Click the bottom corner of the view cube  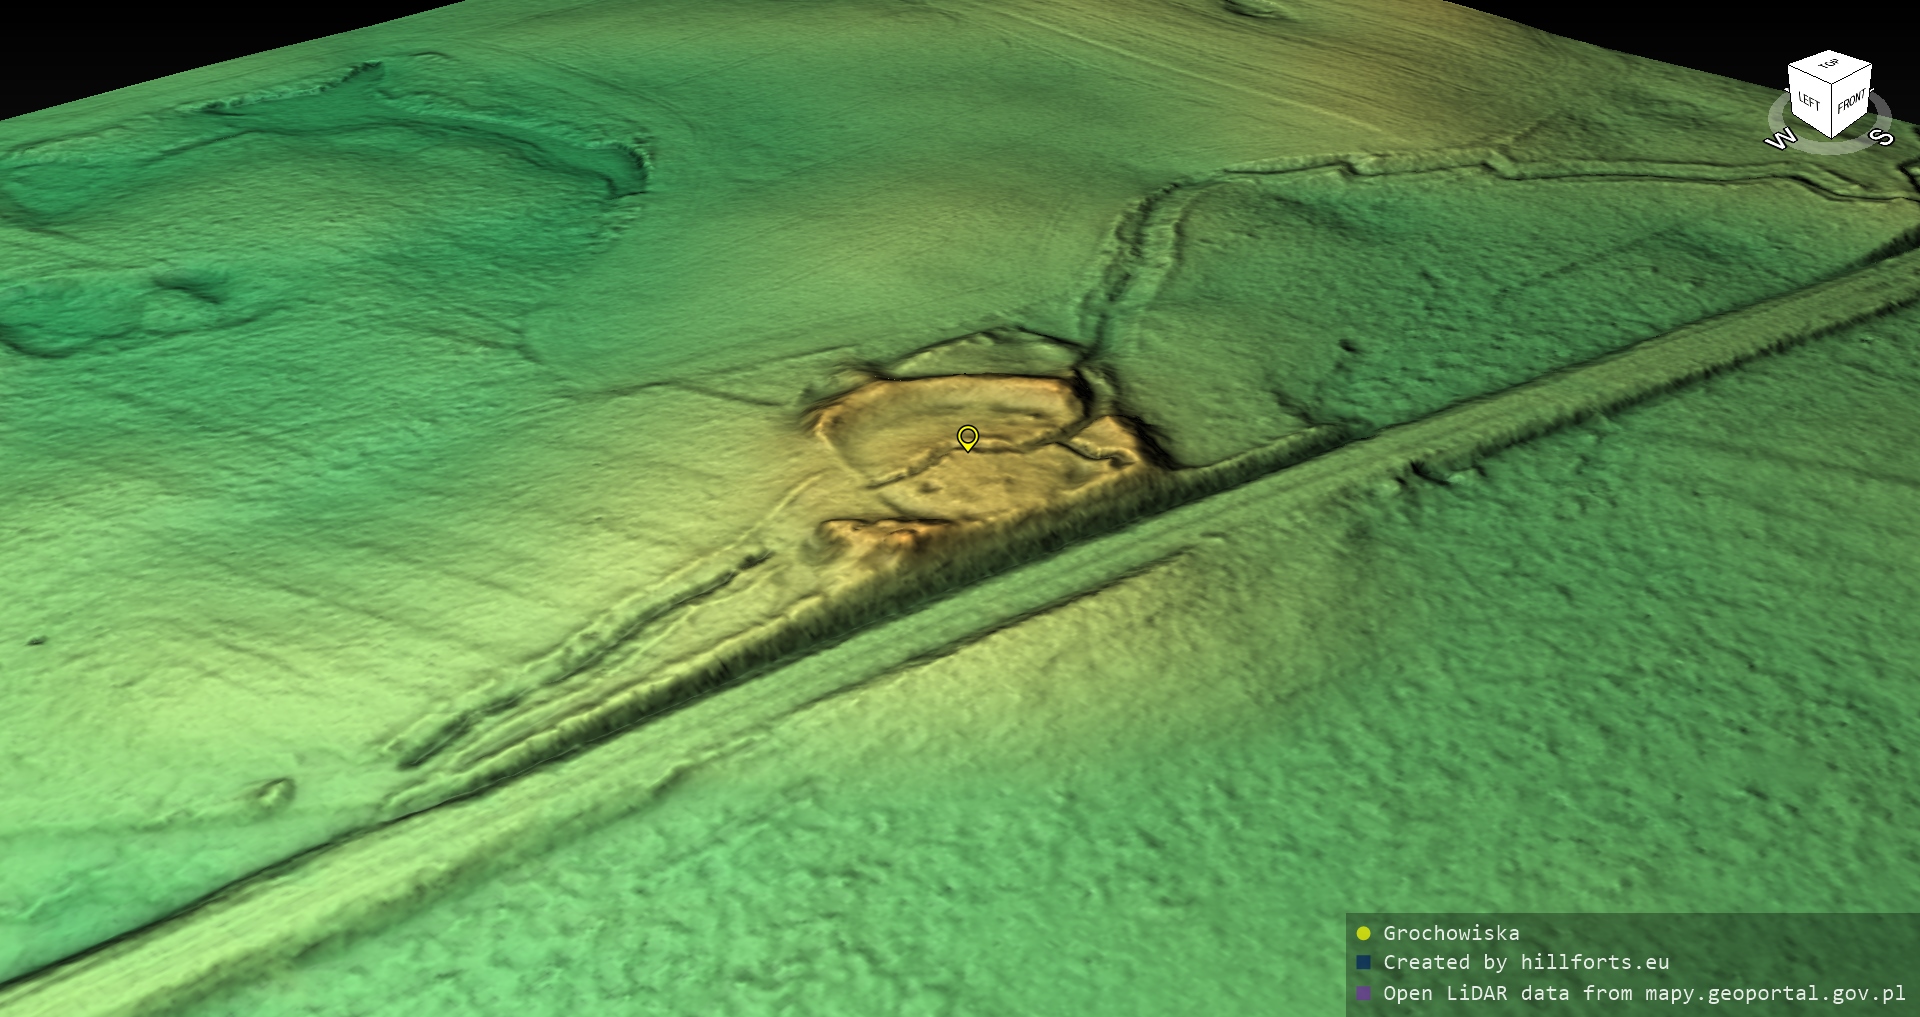coord(1831,137)
